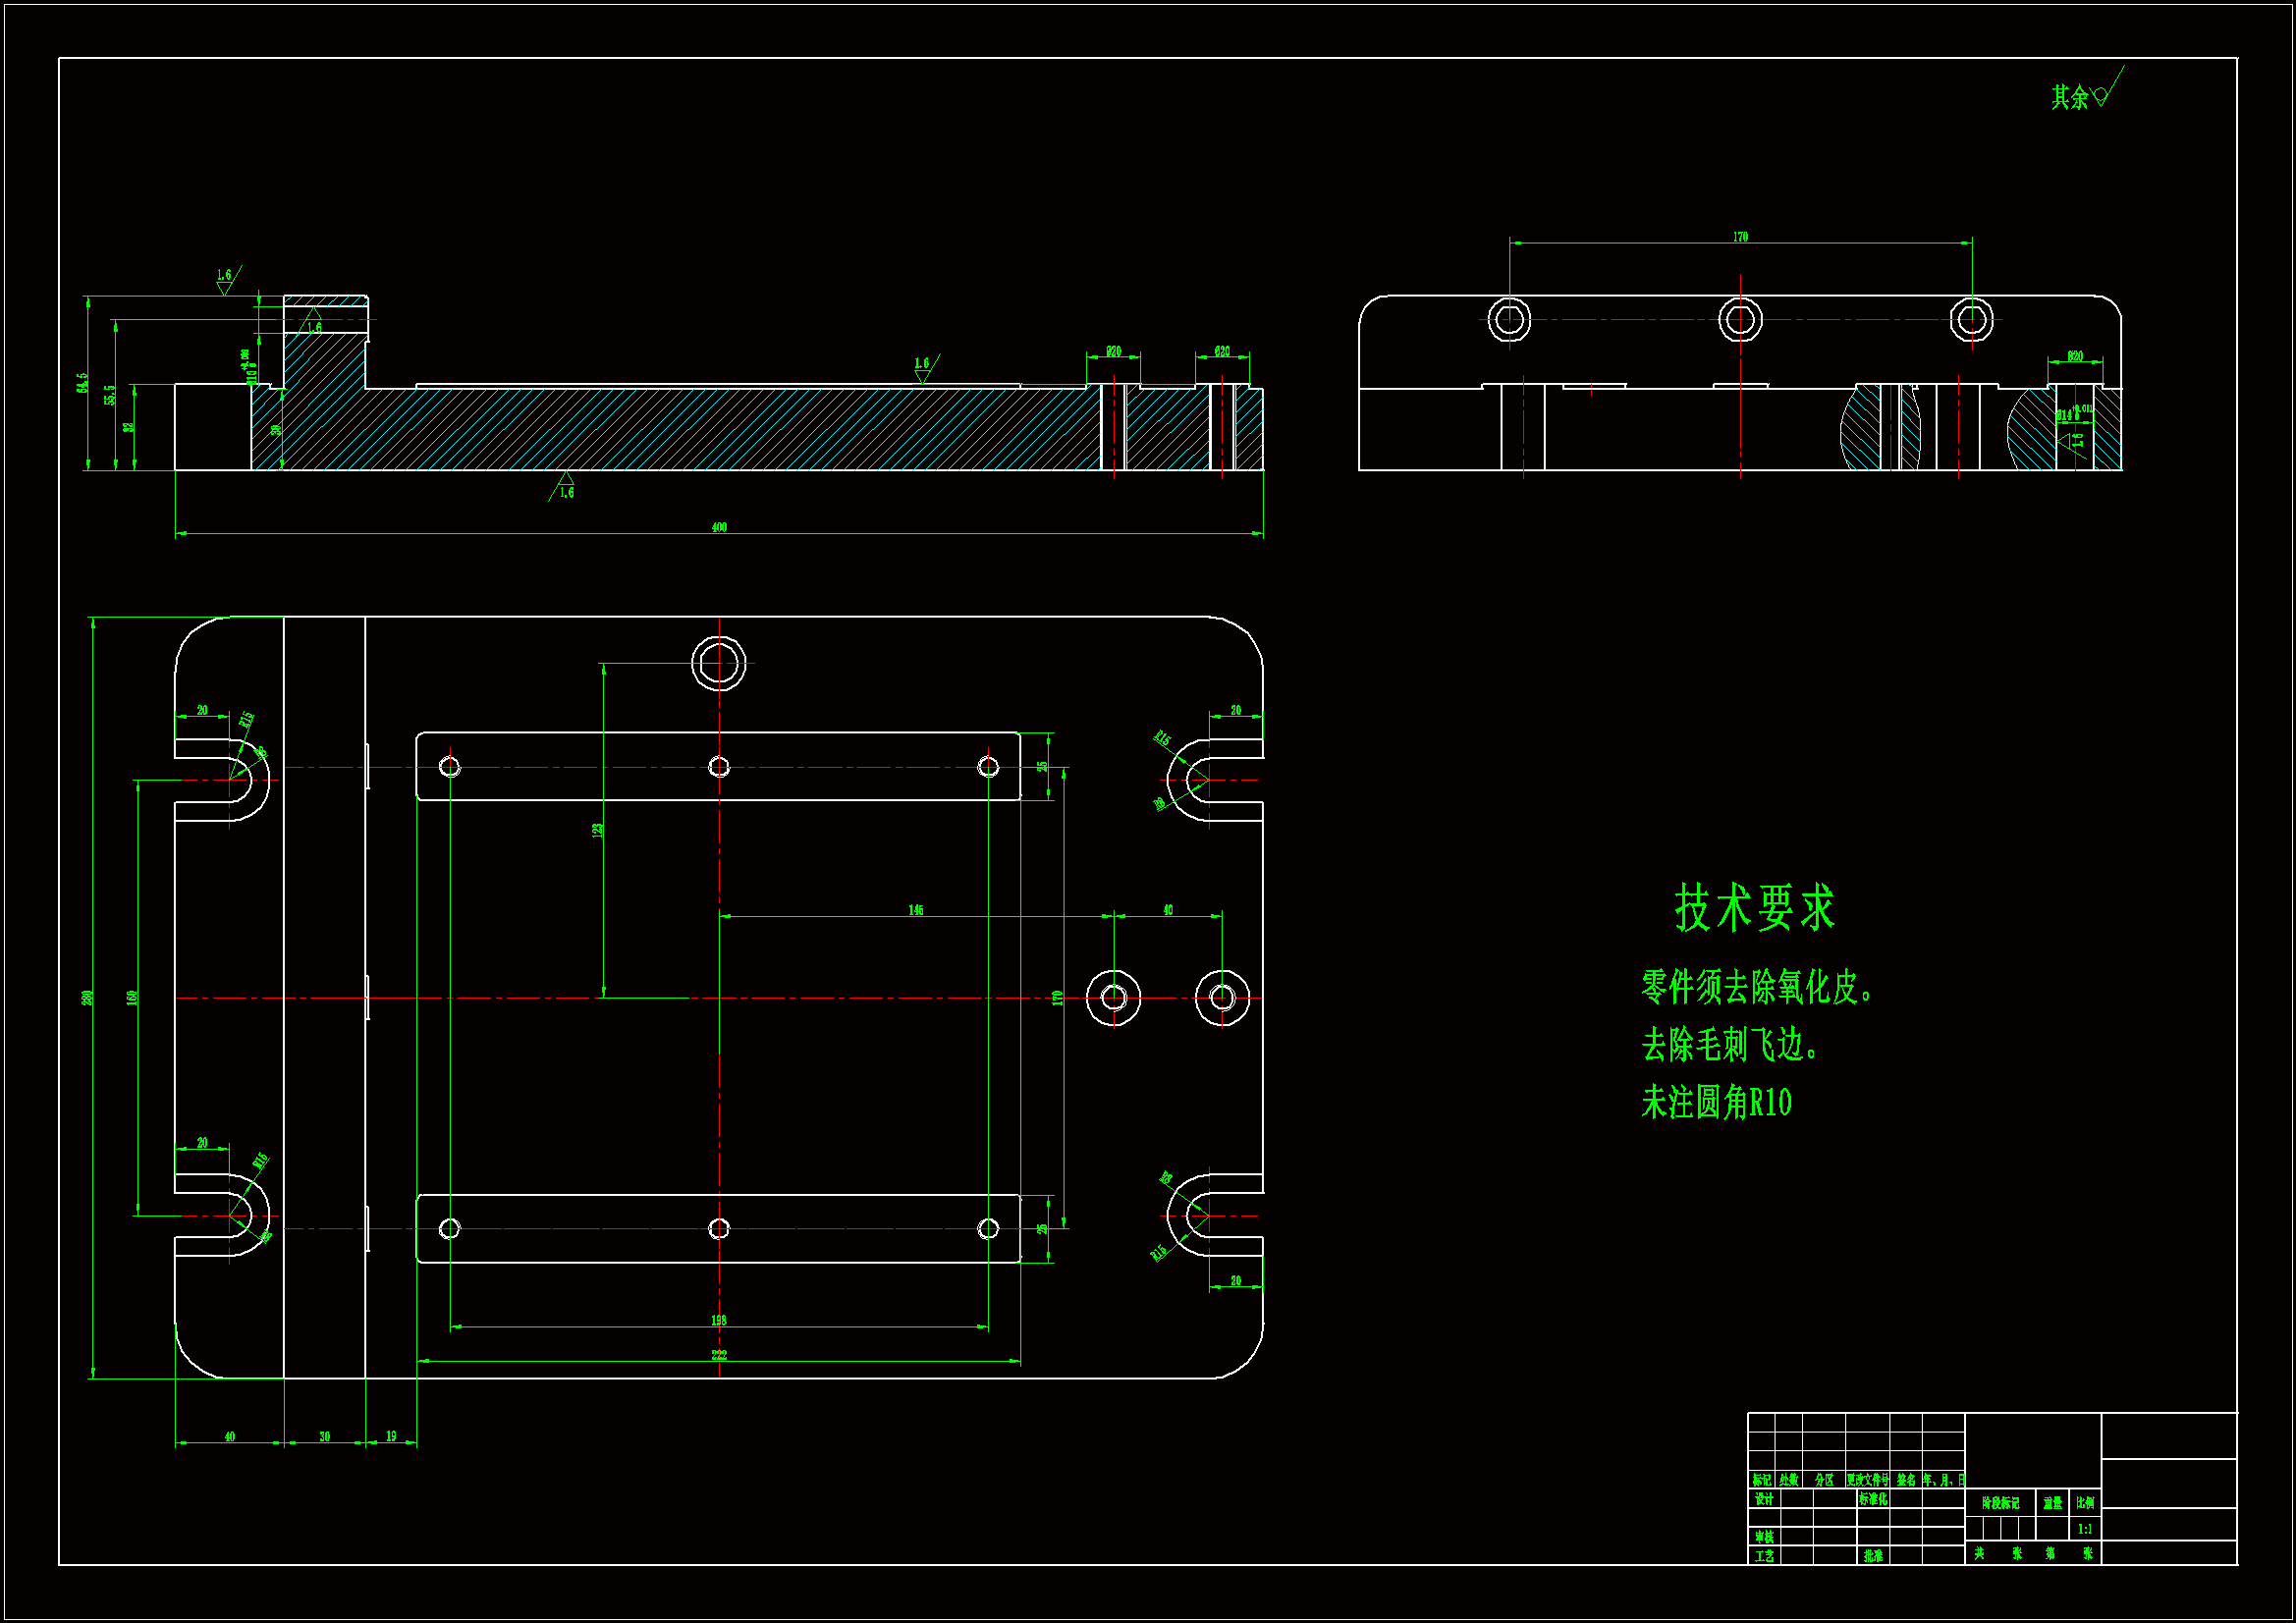Select the 64.5 height dimension text
Image resolution: width=2296 pixels, height=1623 pixels.
tap(82, 383)
